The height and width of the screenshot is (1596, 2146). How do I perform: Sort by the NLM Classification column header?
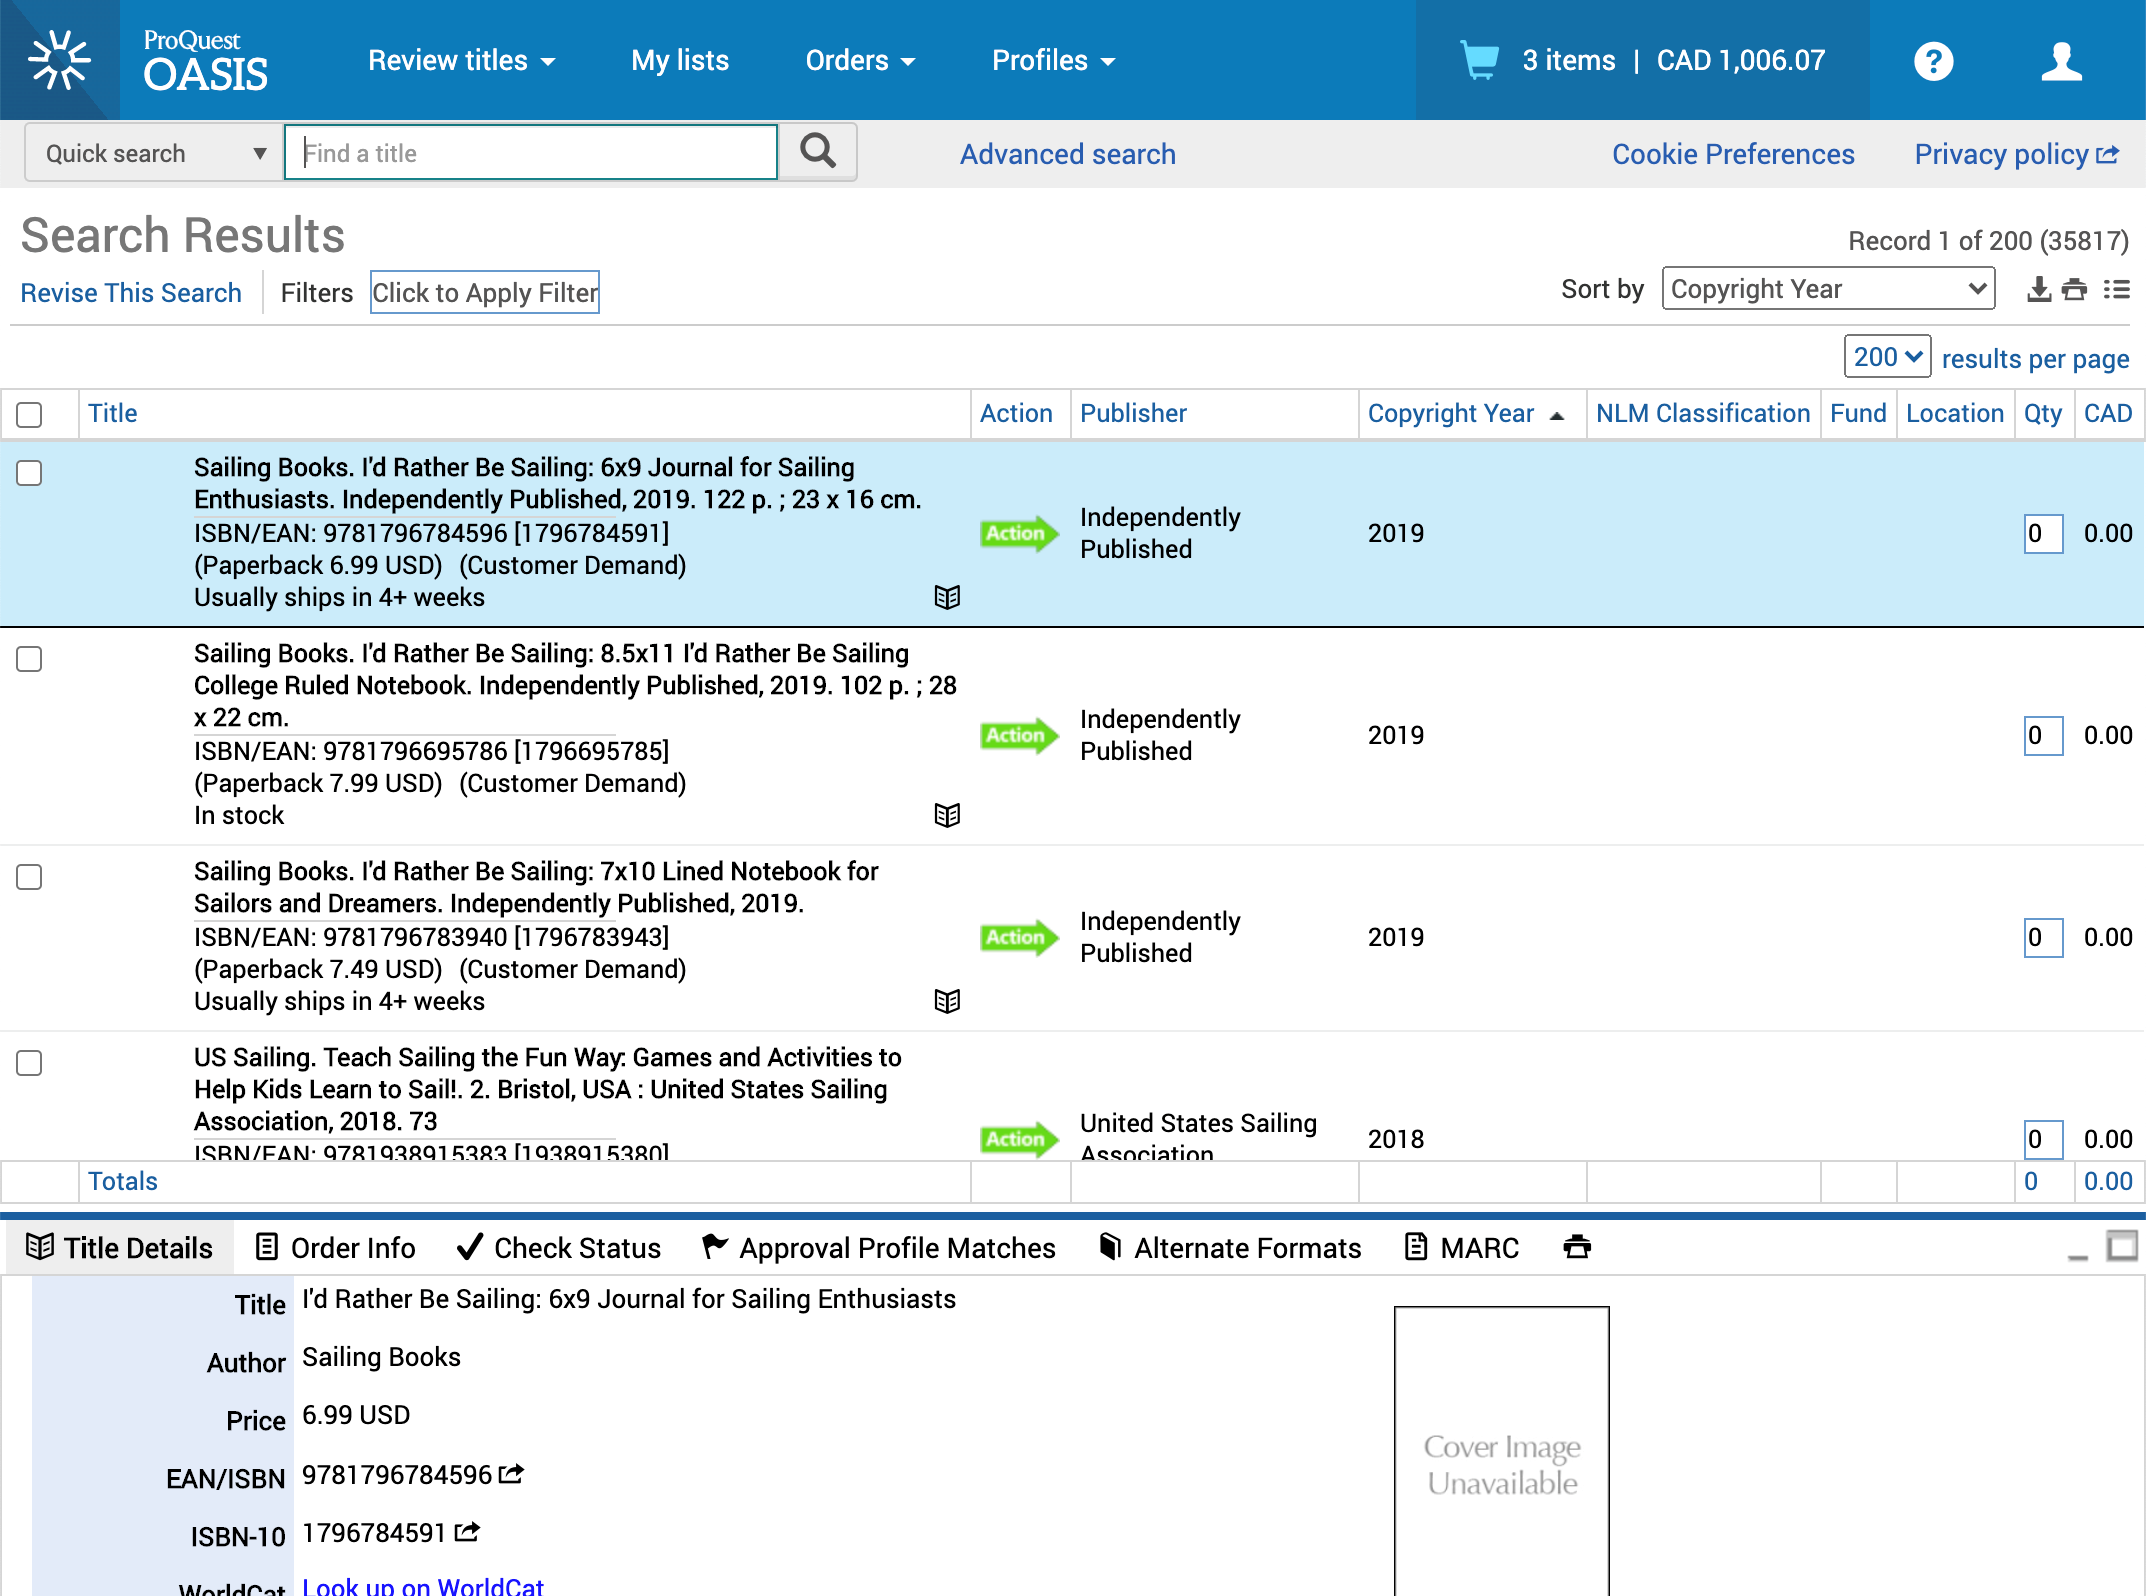click(x=1703, y=413)
